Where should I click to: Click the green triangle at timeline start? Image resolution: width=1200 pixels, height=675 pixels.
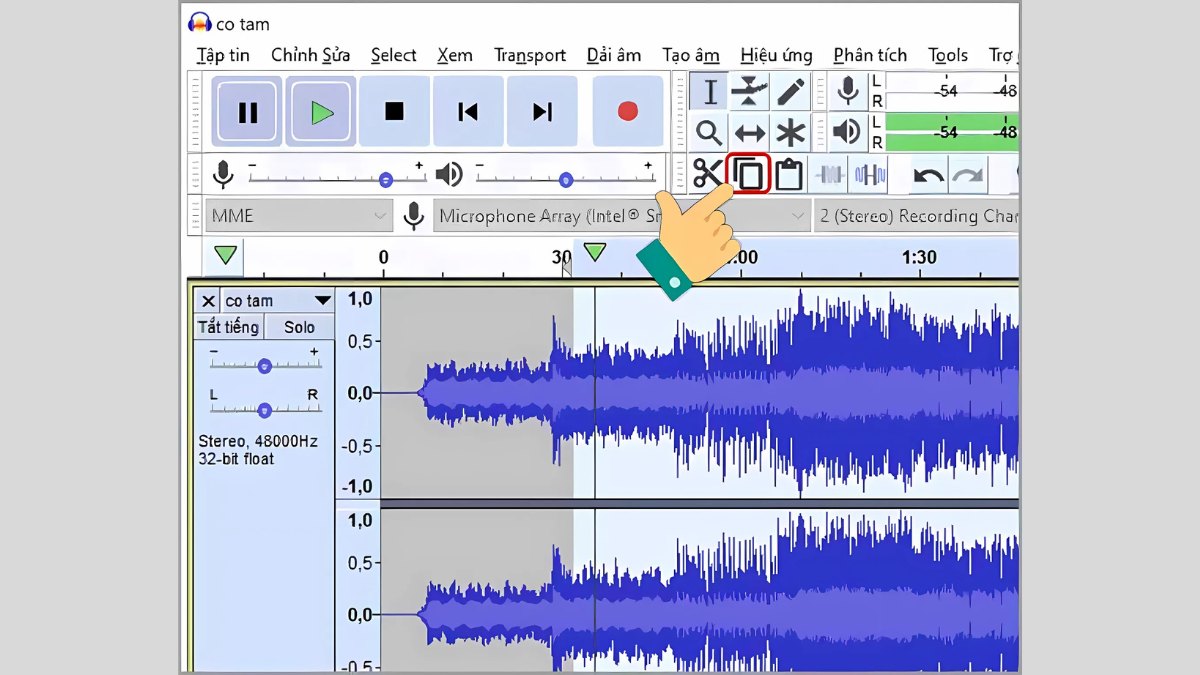[226, 254]
